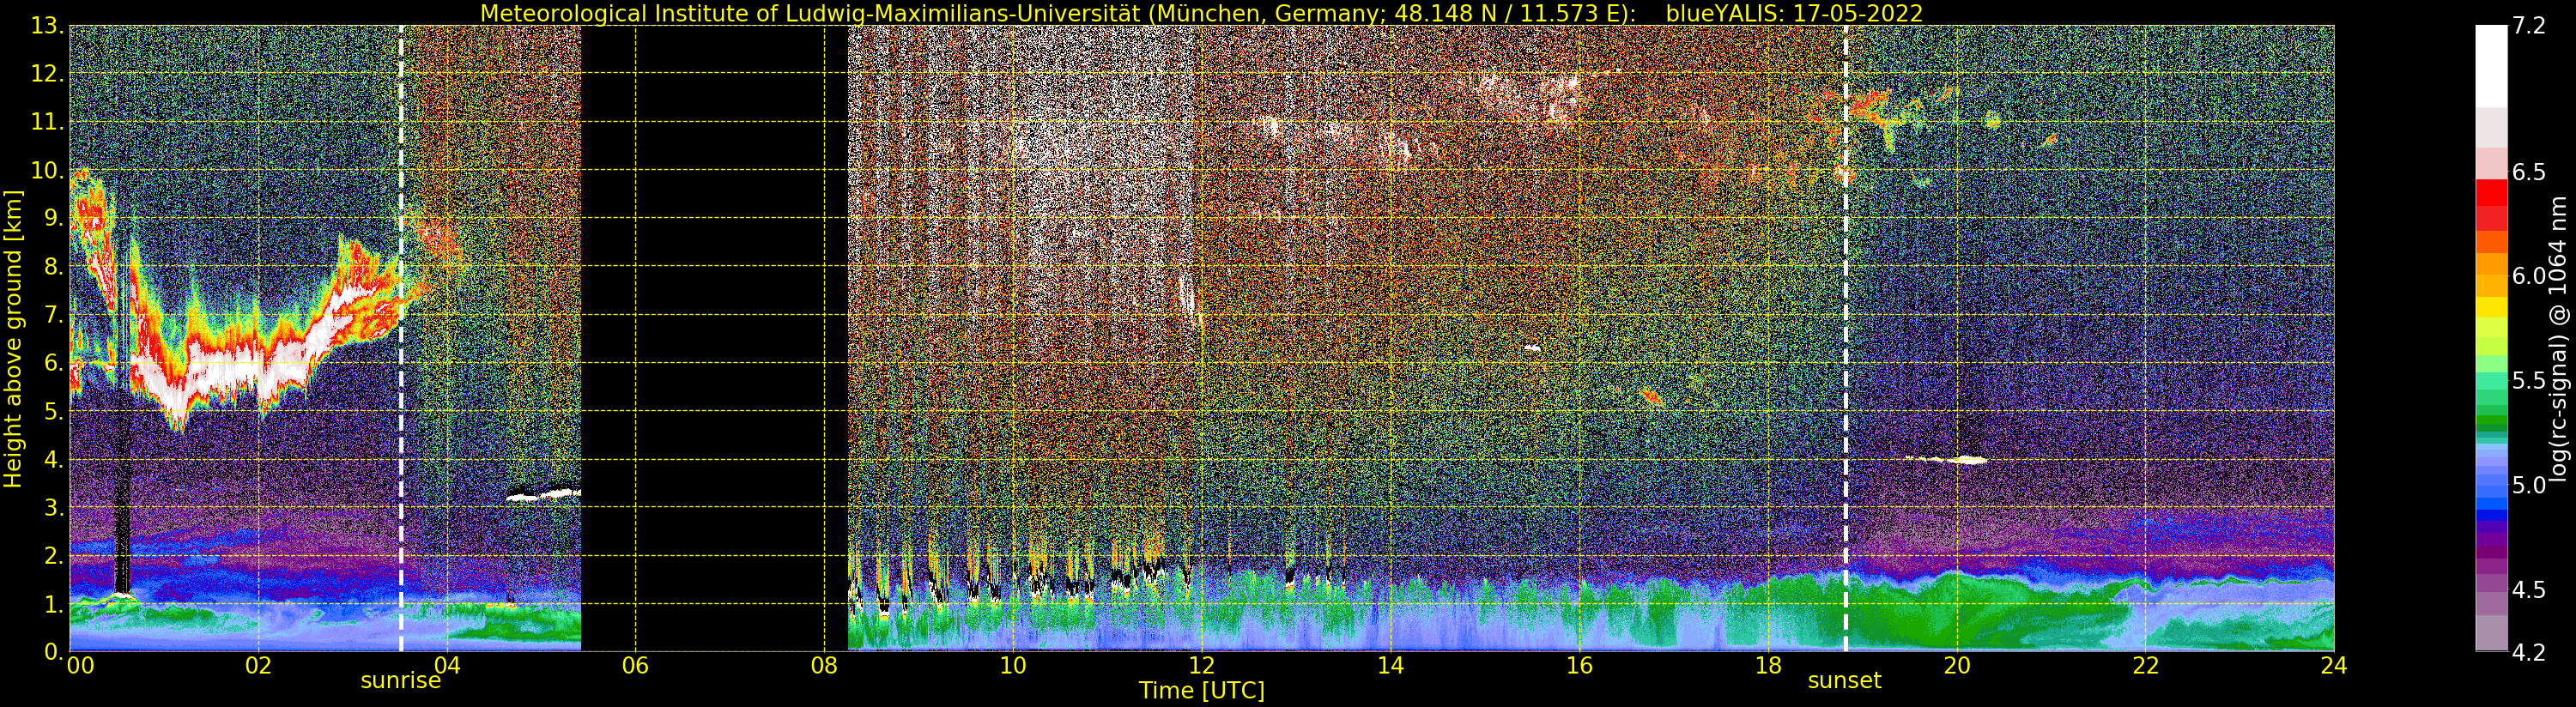The width and height of the screenshot is (2576, 707).
Task: Click the 6 km tick on the height axis
Action: 53,363
